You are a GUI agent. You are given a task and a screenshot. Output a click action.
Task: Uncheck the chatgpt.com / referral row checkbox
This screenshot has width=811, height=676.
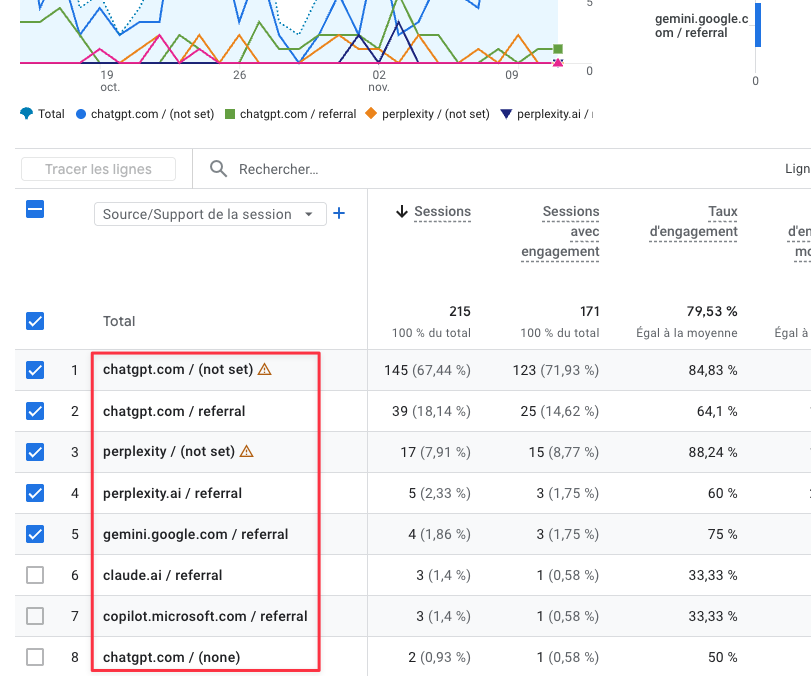[x=35, y=411]
